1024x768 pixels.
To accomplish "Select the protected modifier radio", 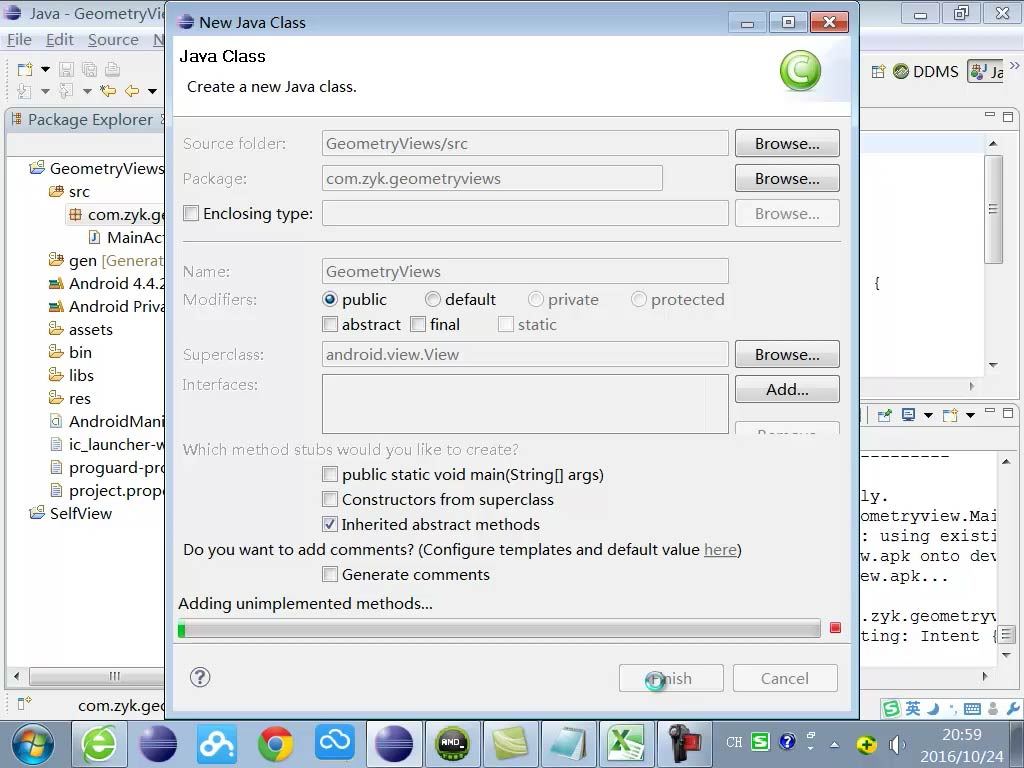I will [x=639, y=299].
